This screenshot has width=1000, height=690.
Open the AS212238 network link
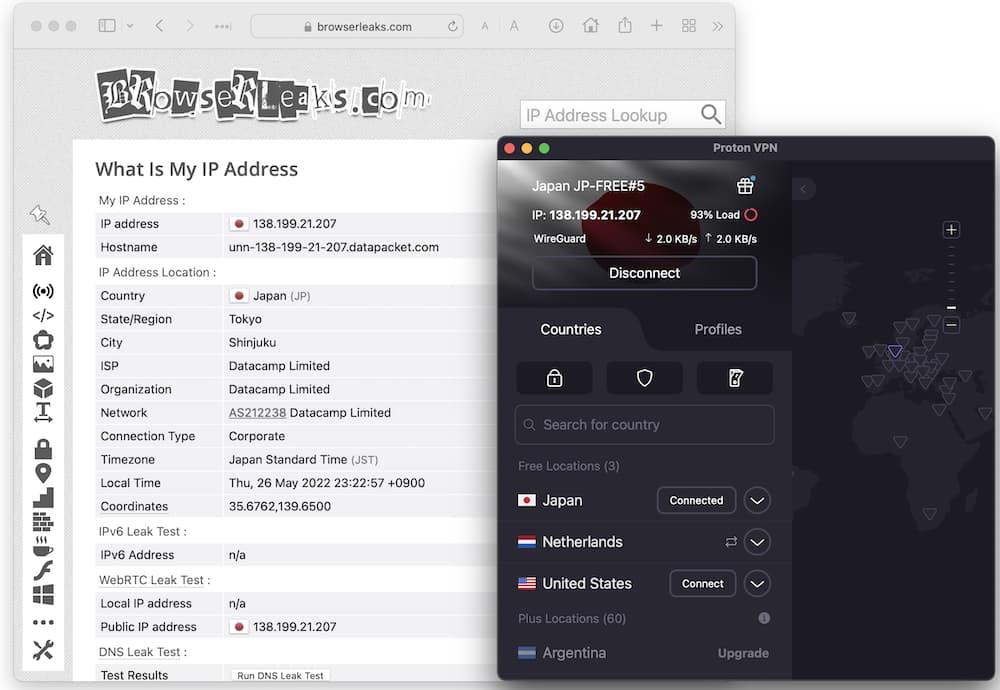point(257,413)
